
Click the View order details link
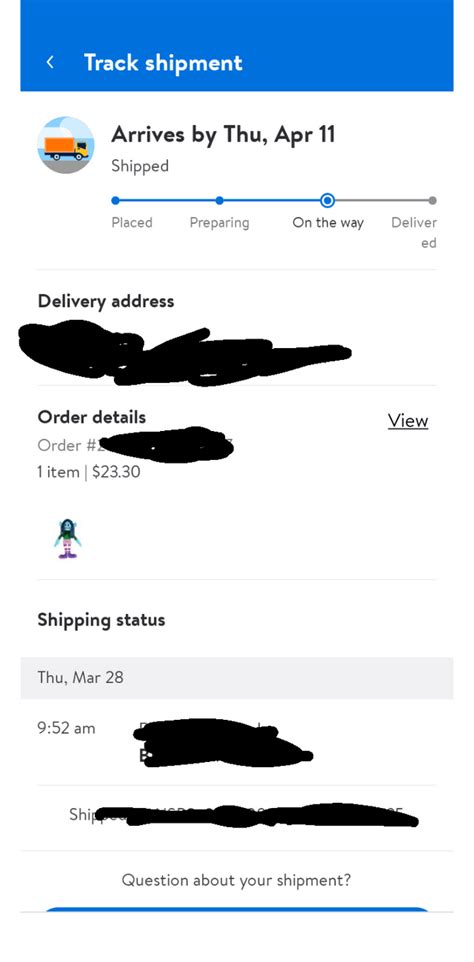pyautogui.click(x=408, y=421)
